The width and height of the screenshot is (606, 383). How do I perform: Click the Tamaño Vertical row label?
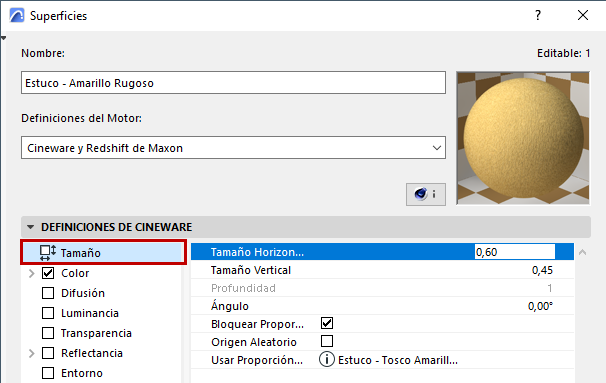point(251,270)
